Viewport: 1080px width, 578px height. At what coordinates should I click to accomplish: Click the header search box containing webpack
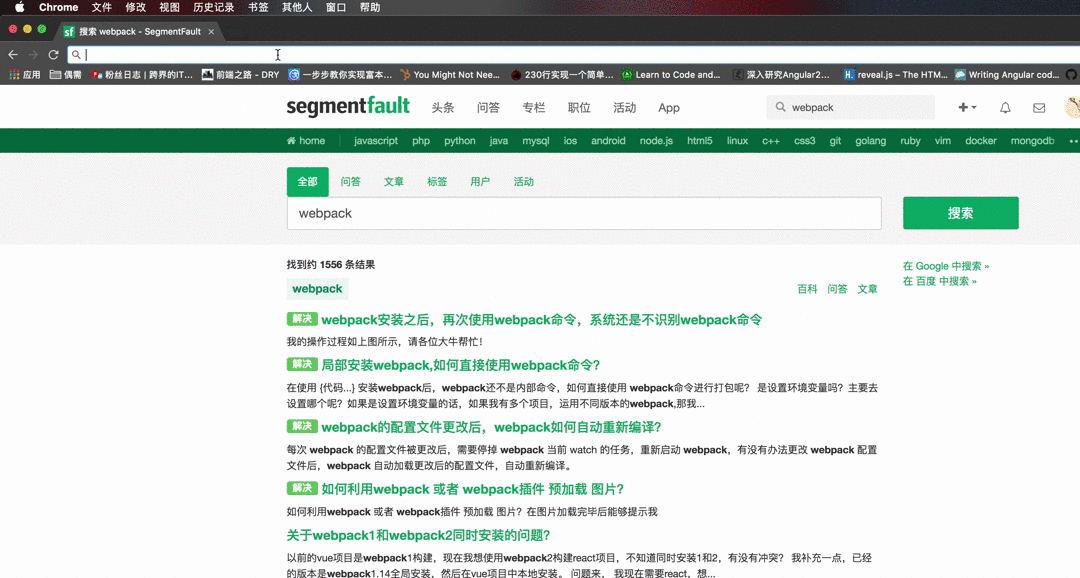(851, 107)
